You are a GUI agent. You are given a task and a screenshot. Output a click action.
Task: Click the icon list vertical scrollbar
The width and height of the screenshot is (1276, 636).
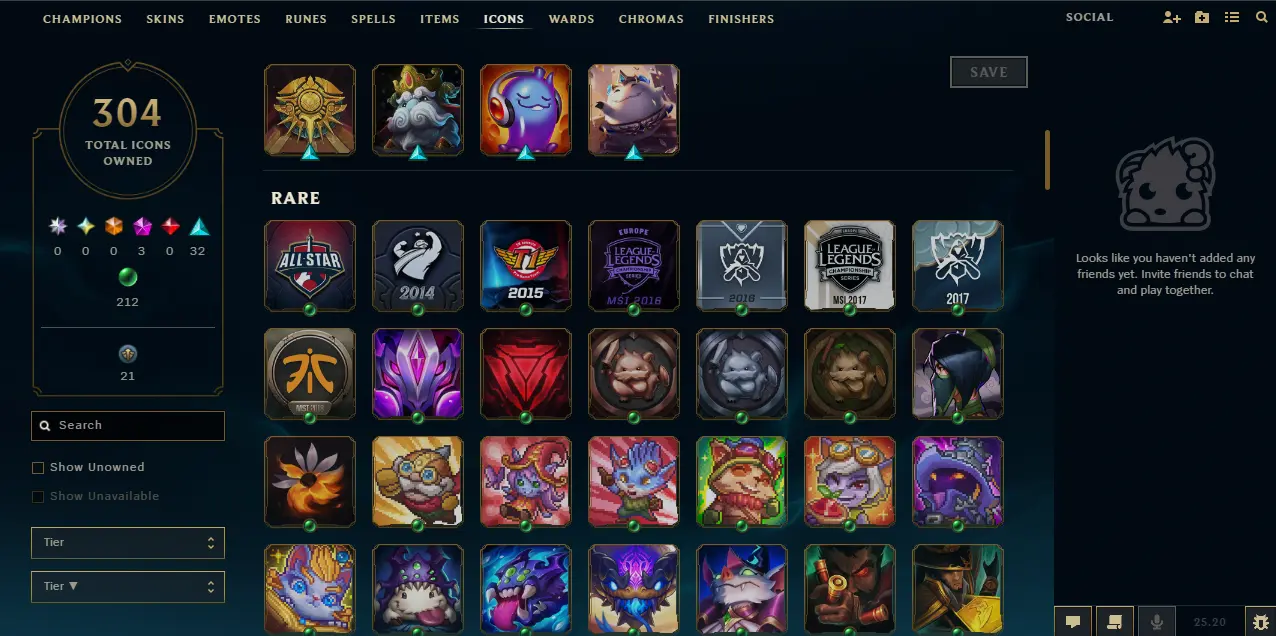(x=1047, y=160)
